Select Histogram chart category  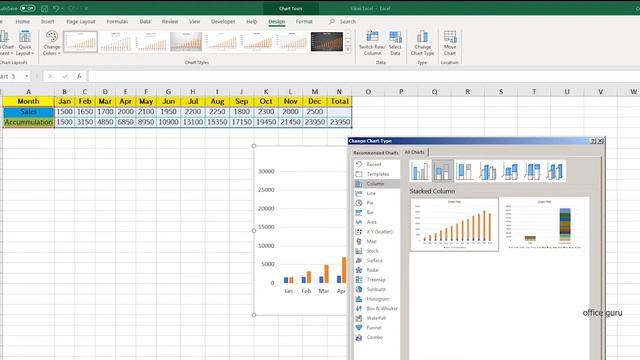(x=378, y=299)
